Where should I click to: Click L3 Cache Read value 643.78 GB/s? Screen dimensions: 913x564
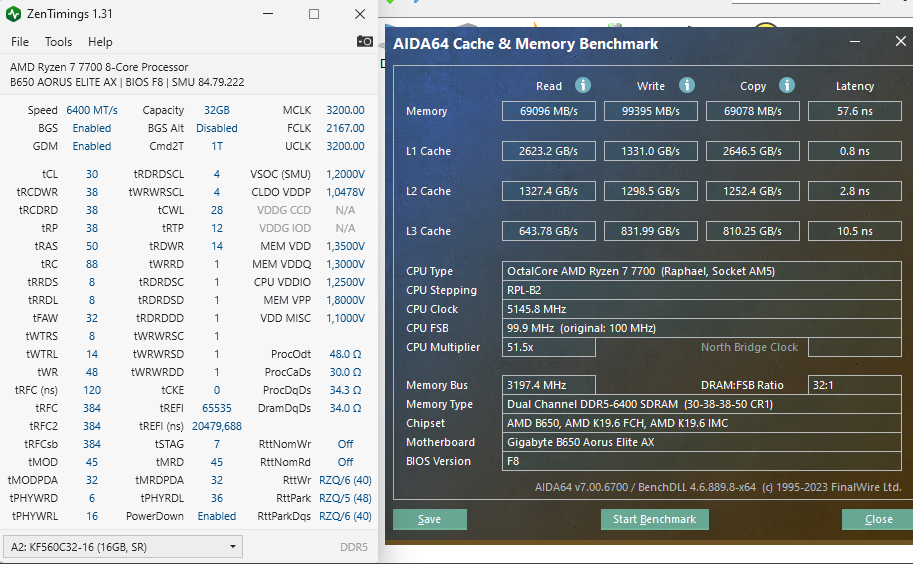click(548, 231)
